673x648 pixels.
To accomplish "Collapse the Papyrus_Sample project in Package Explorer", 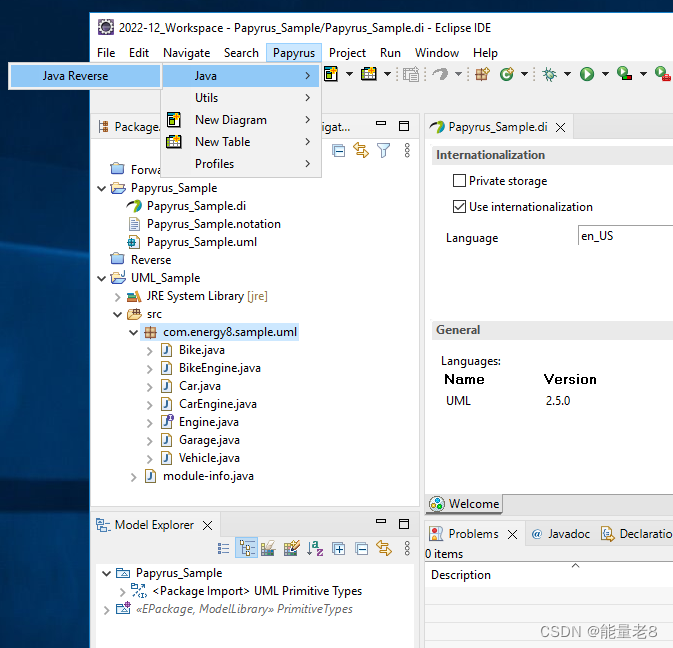I will point(102,188).
